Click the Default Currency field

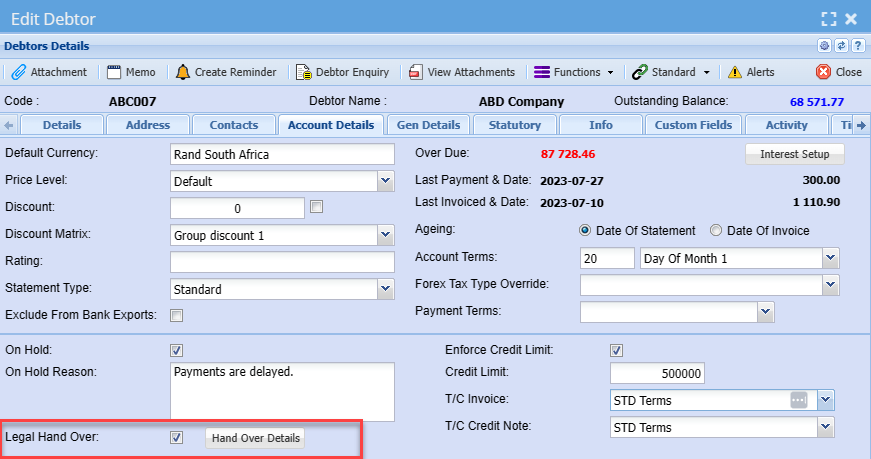pos(282,154)
